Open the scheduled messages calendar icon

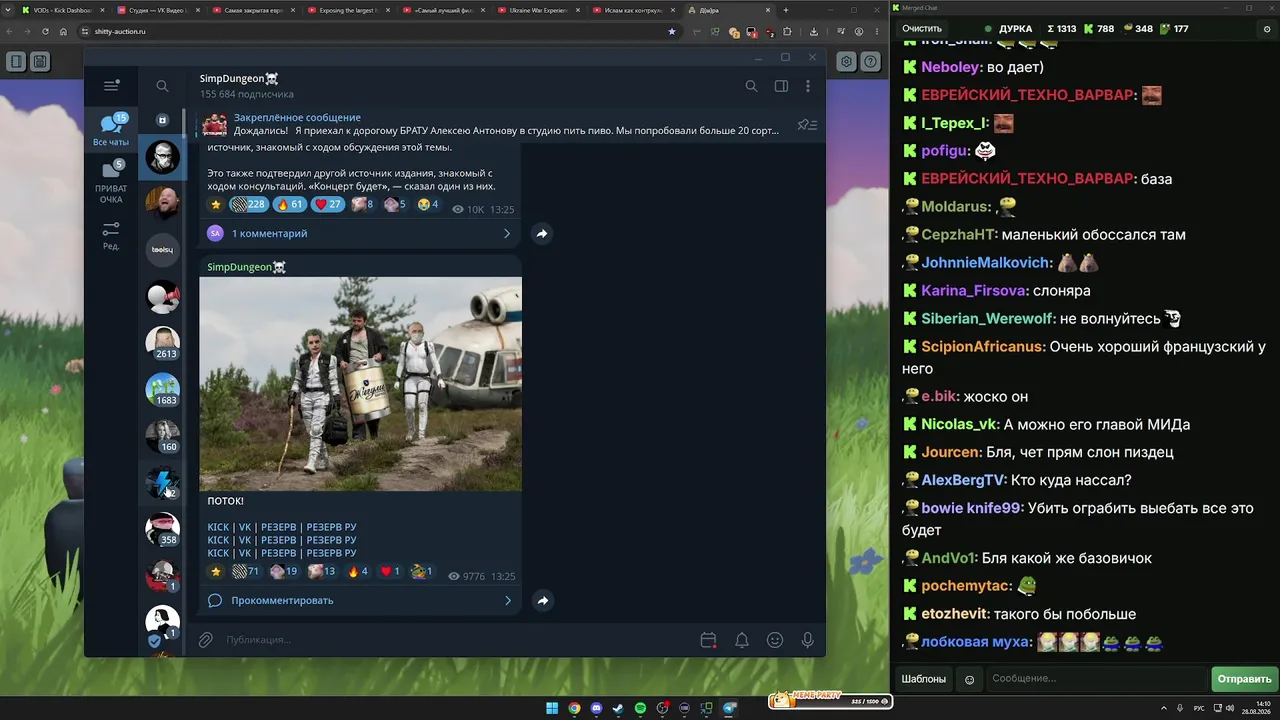tap(708, 640)
